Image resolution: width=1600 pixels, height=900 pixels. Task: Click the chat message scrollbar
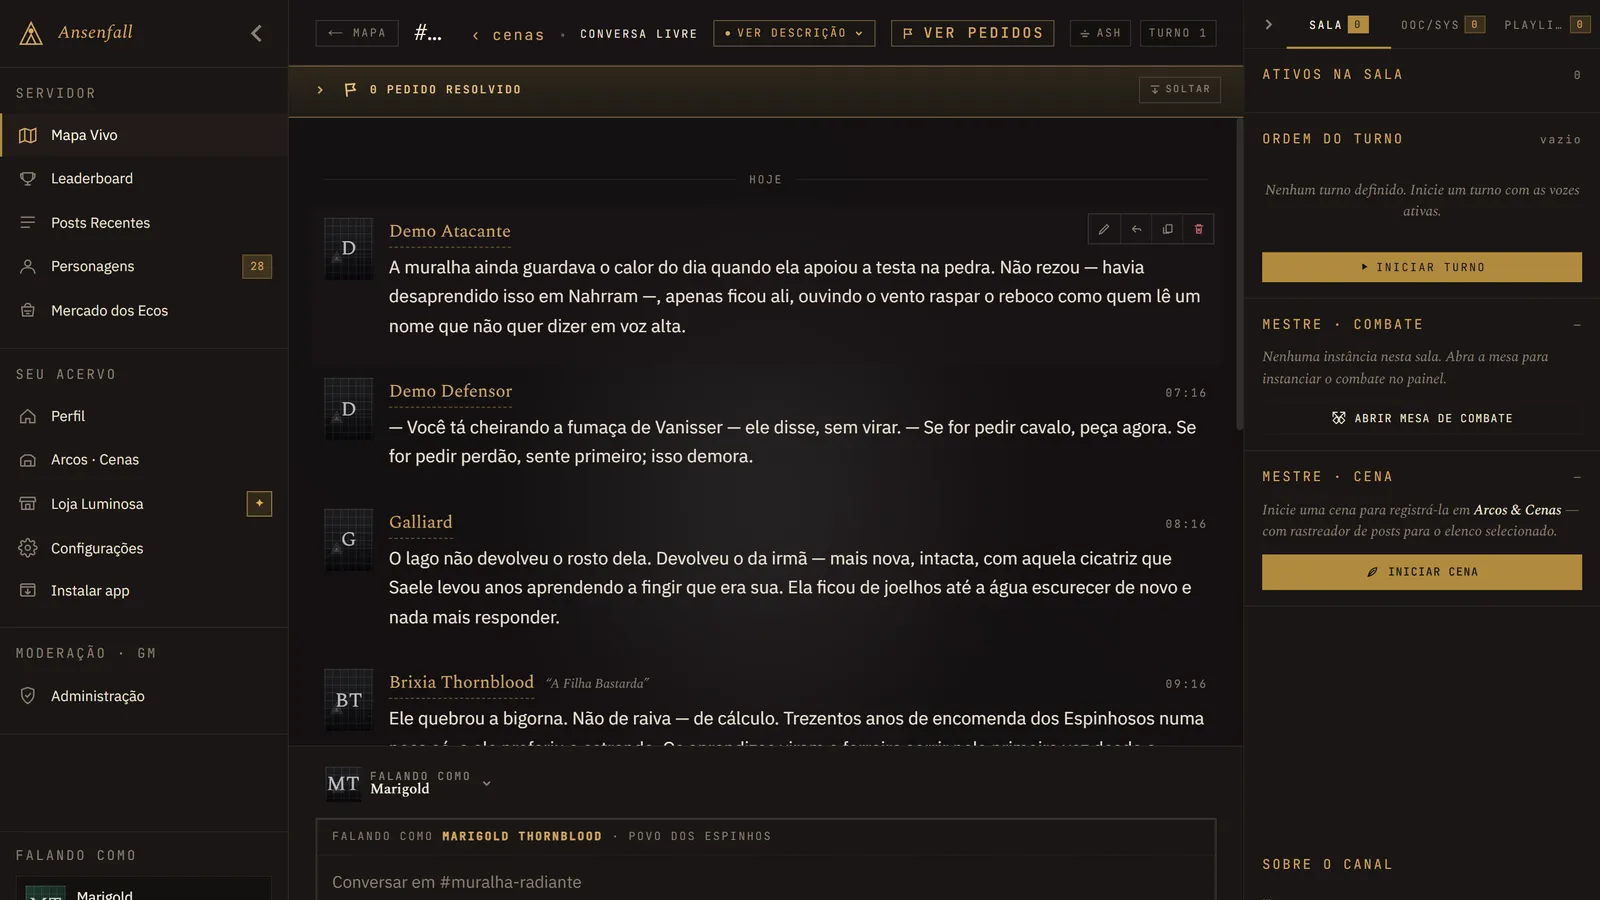[1240, 275]
